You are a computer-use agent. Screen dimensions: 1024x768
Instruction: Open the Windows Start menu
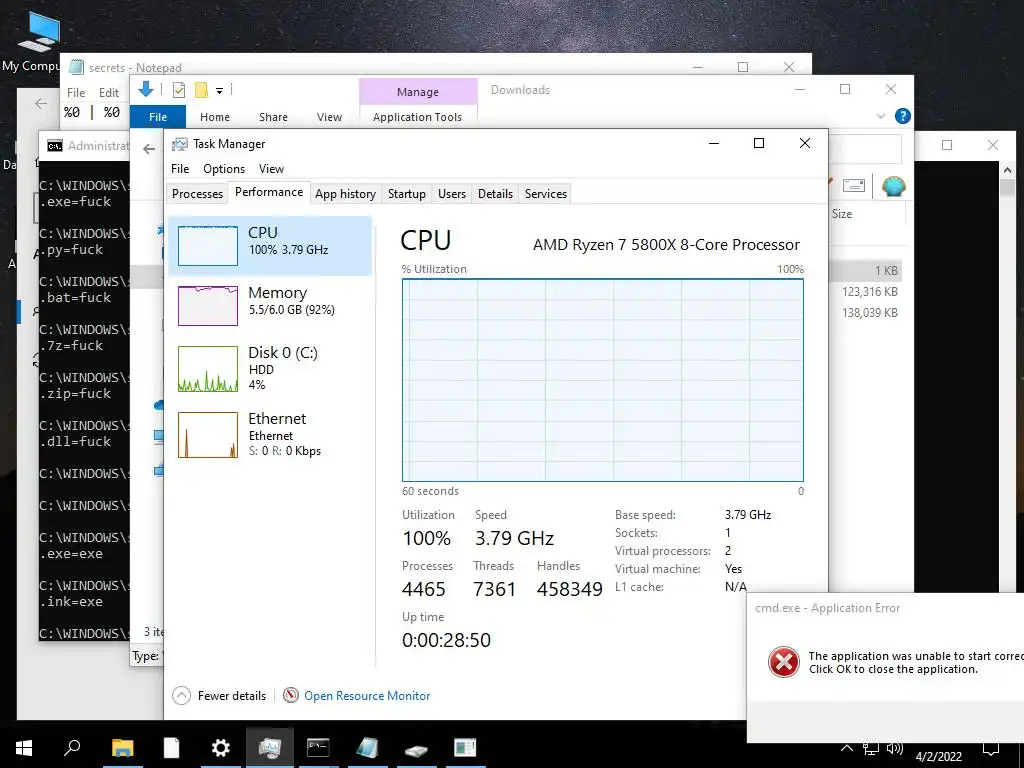tap(24, 748)
